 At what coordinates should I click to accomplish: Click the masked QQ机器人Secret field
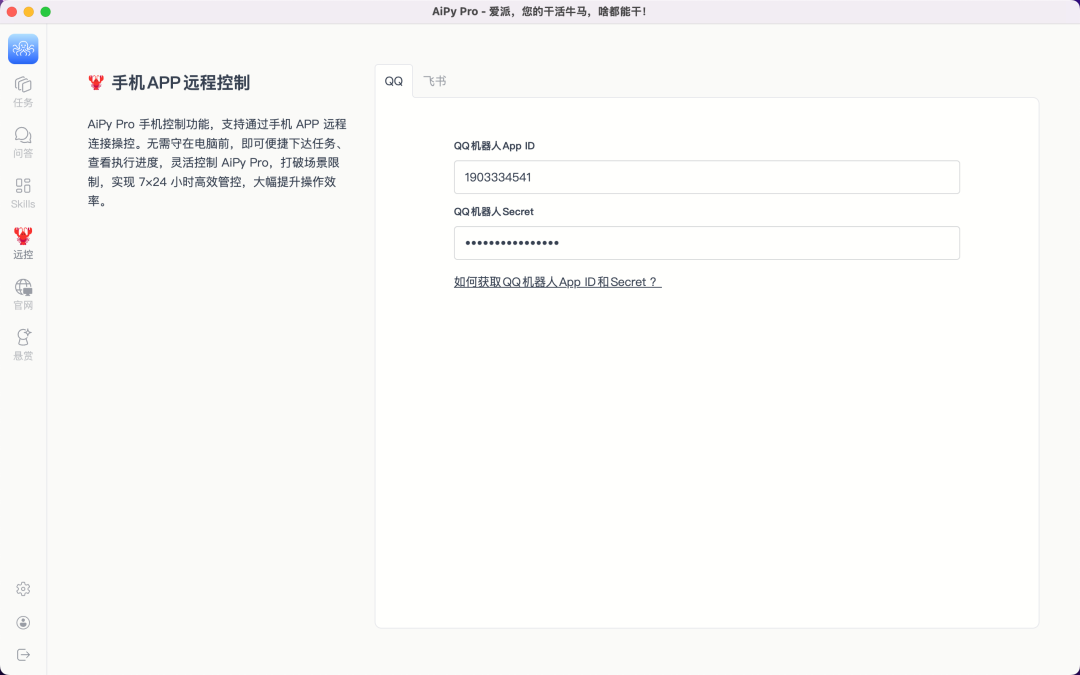point(707,243)
